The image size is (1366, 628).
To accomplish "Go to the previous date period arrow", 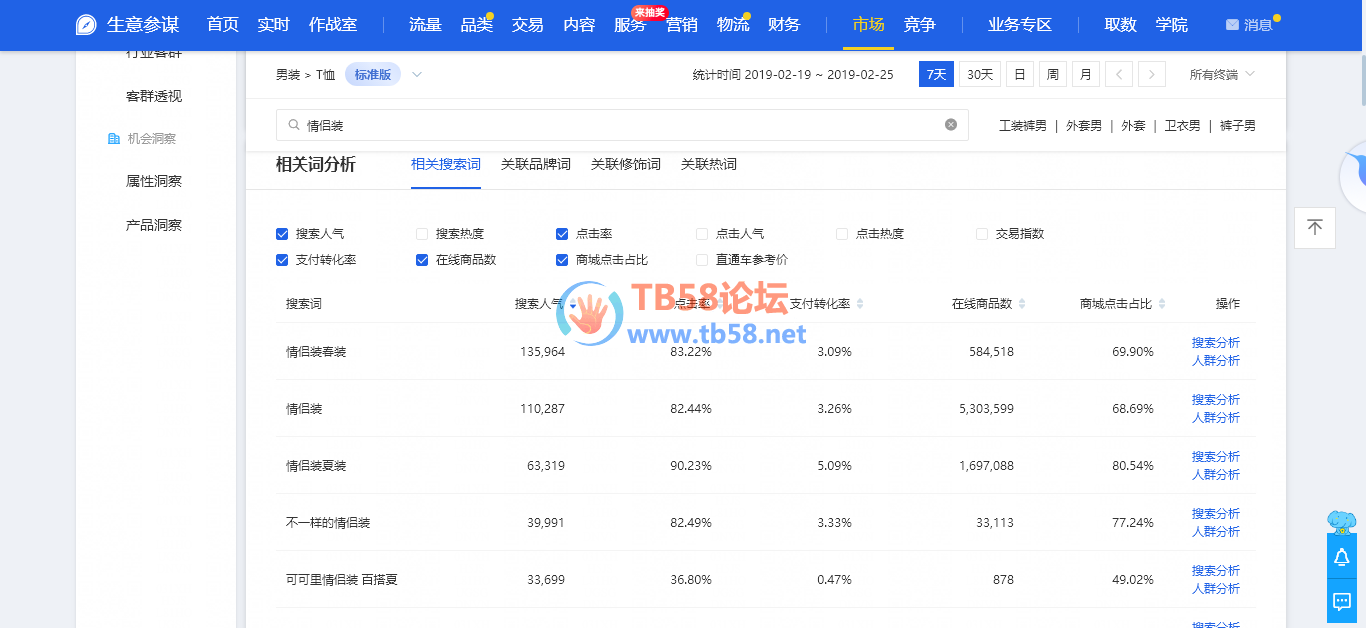I will 1119,74.
